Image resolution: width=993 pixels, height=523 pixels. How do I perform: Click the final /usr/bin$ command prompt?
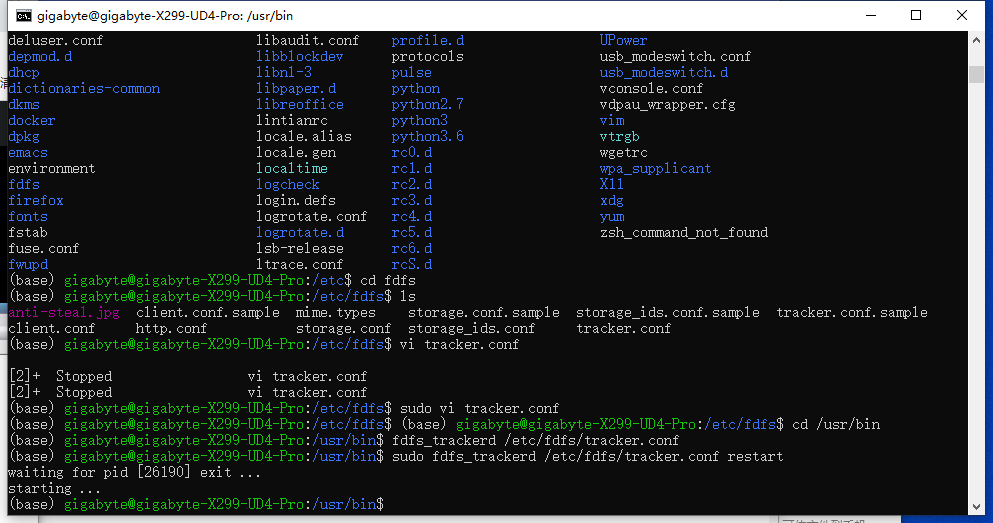click(x=196, y=504)
